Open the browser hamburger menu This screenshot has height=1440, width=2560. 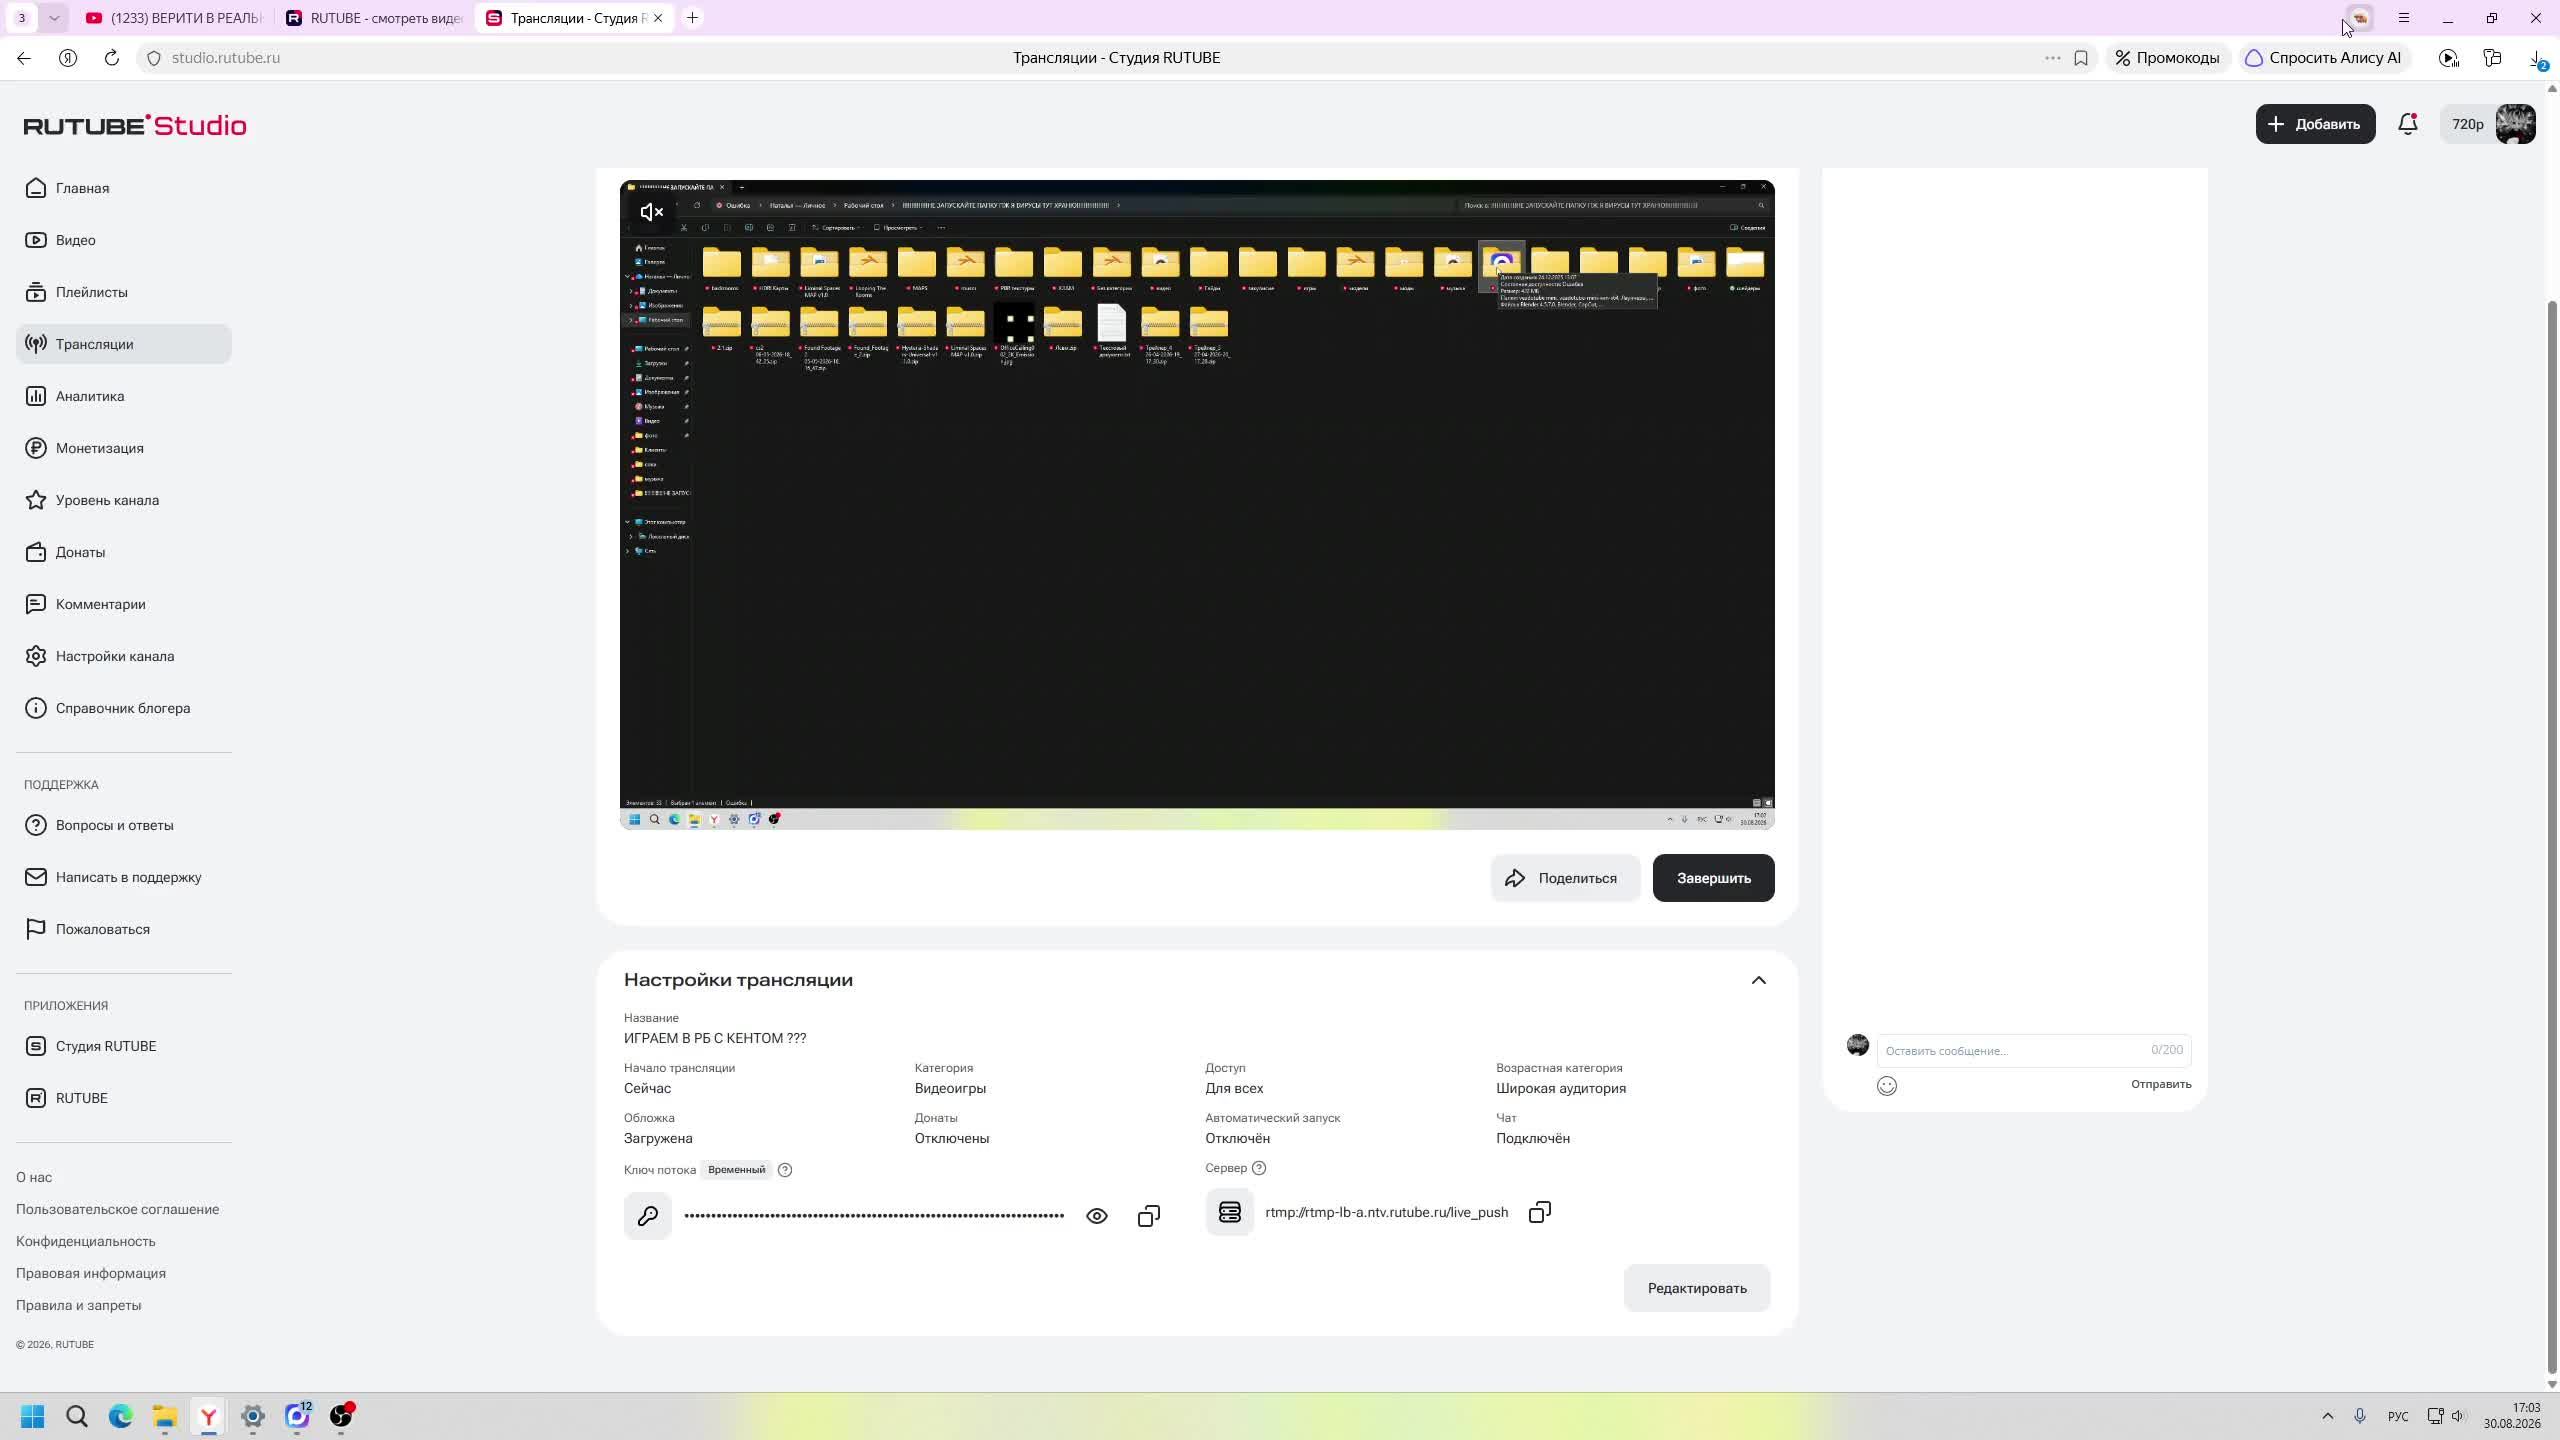(x=2404, y=18)
